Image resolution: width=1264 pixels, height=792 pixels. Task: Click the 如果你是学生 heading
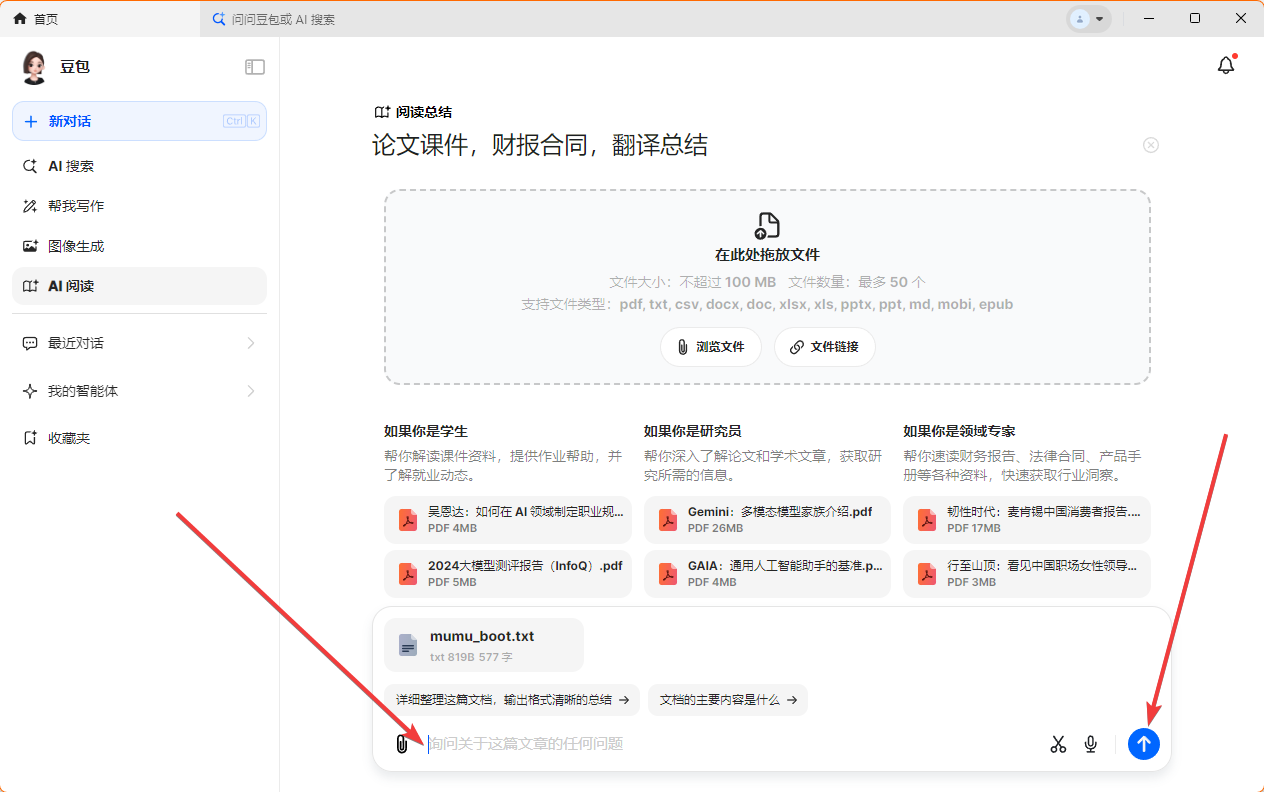tap(426, 431)
